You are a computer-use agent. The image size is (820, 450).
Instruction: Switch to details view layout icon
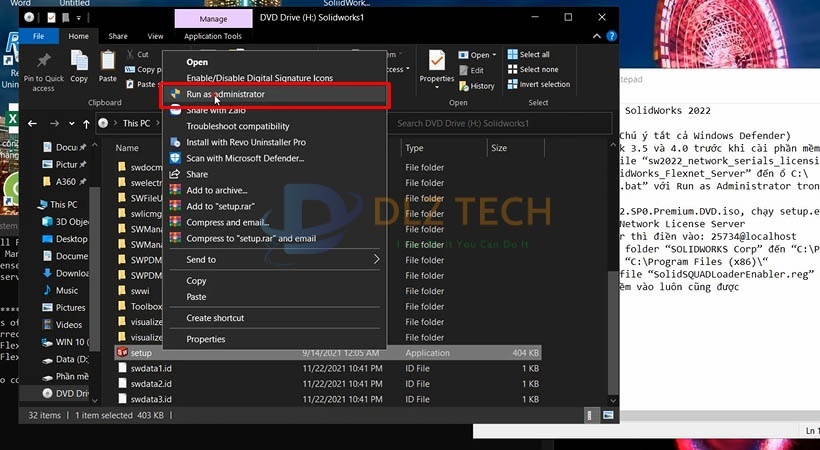click(x=589, y=415)
